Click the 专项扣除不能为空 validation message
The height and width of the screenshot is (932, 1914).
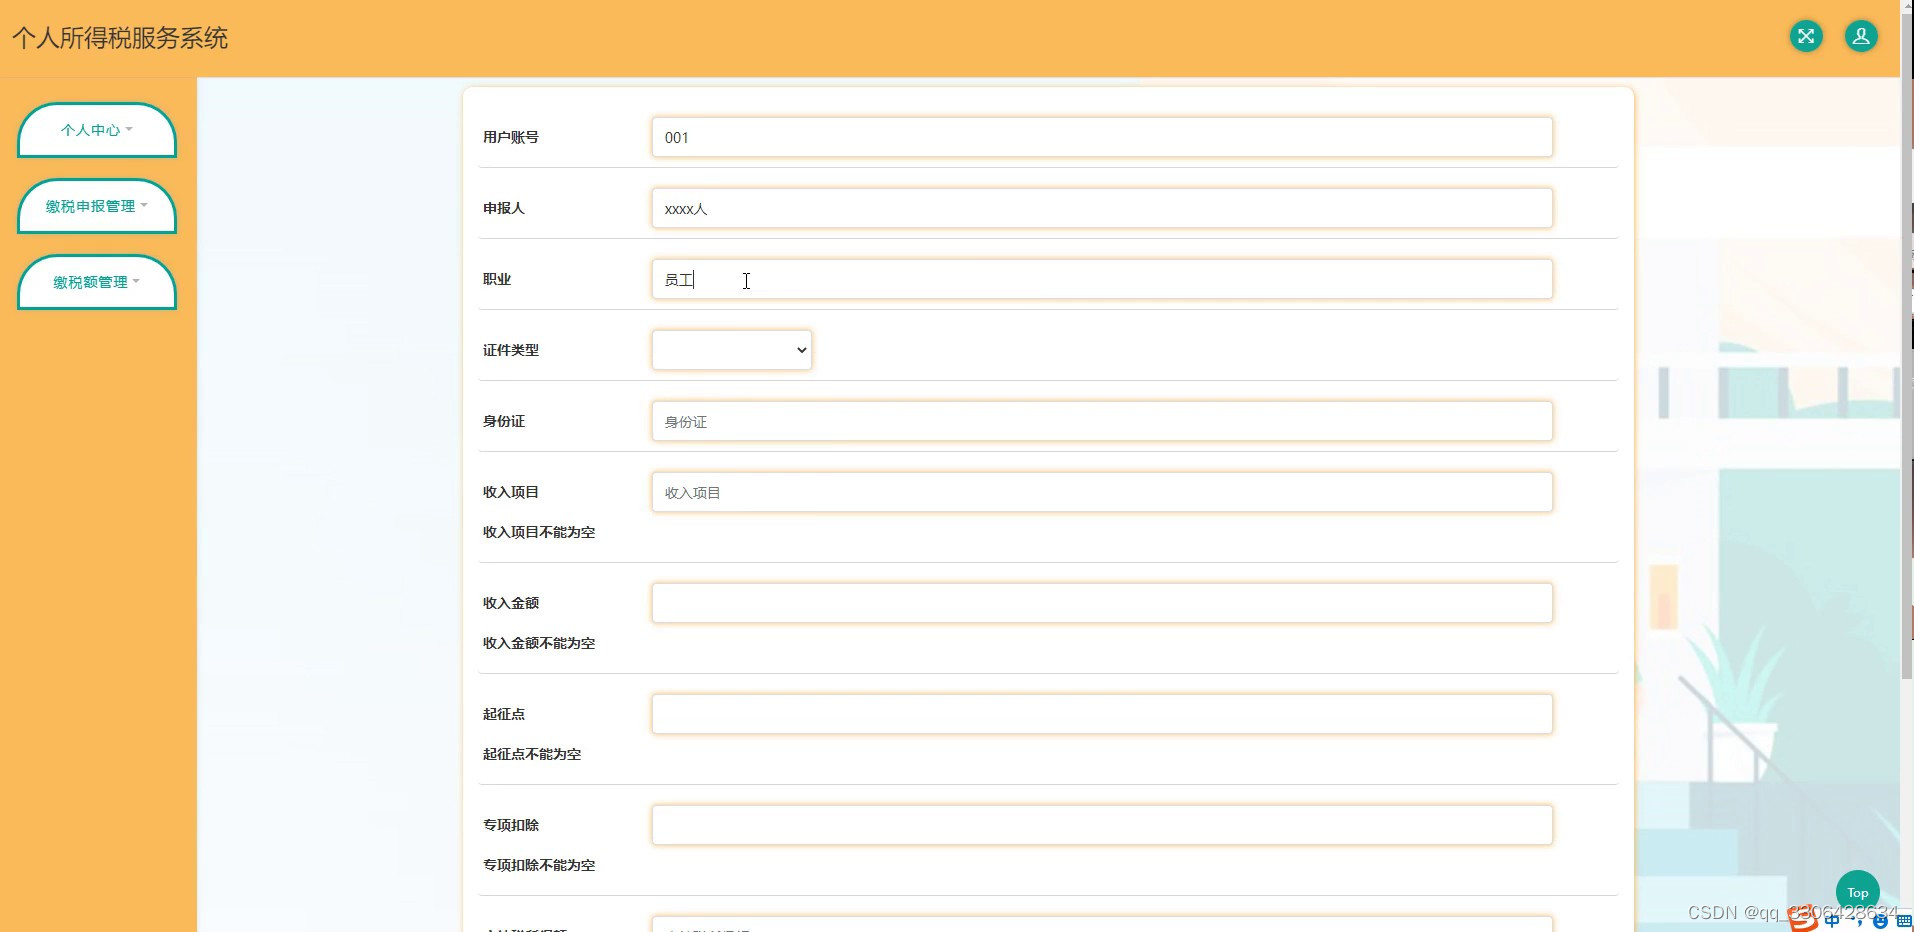pos(539,865)
